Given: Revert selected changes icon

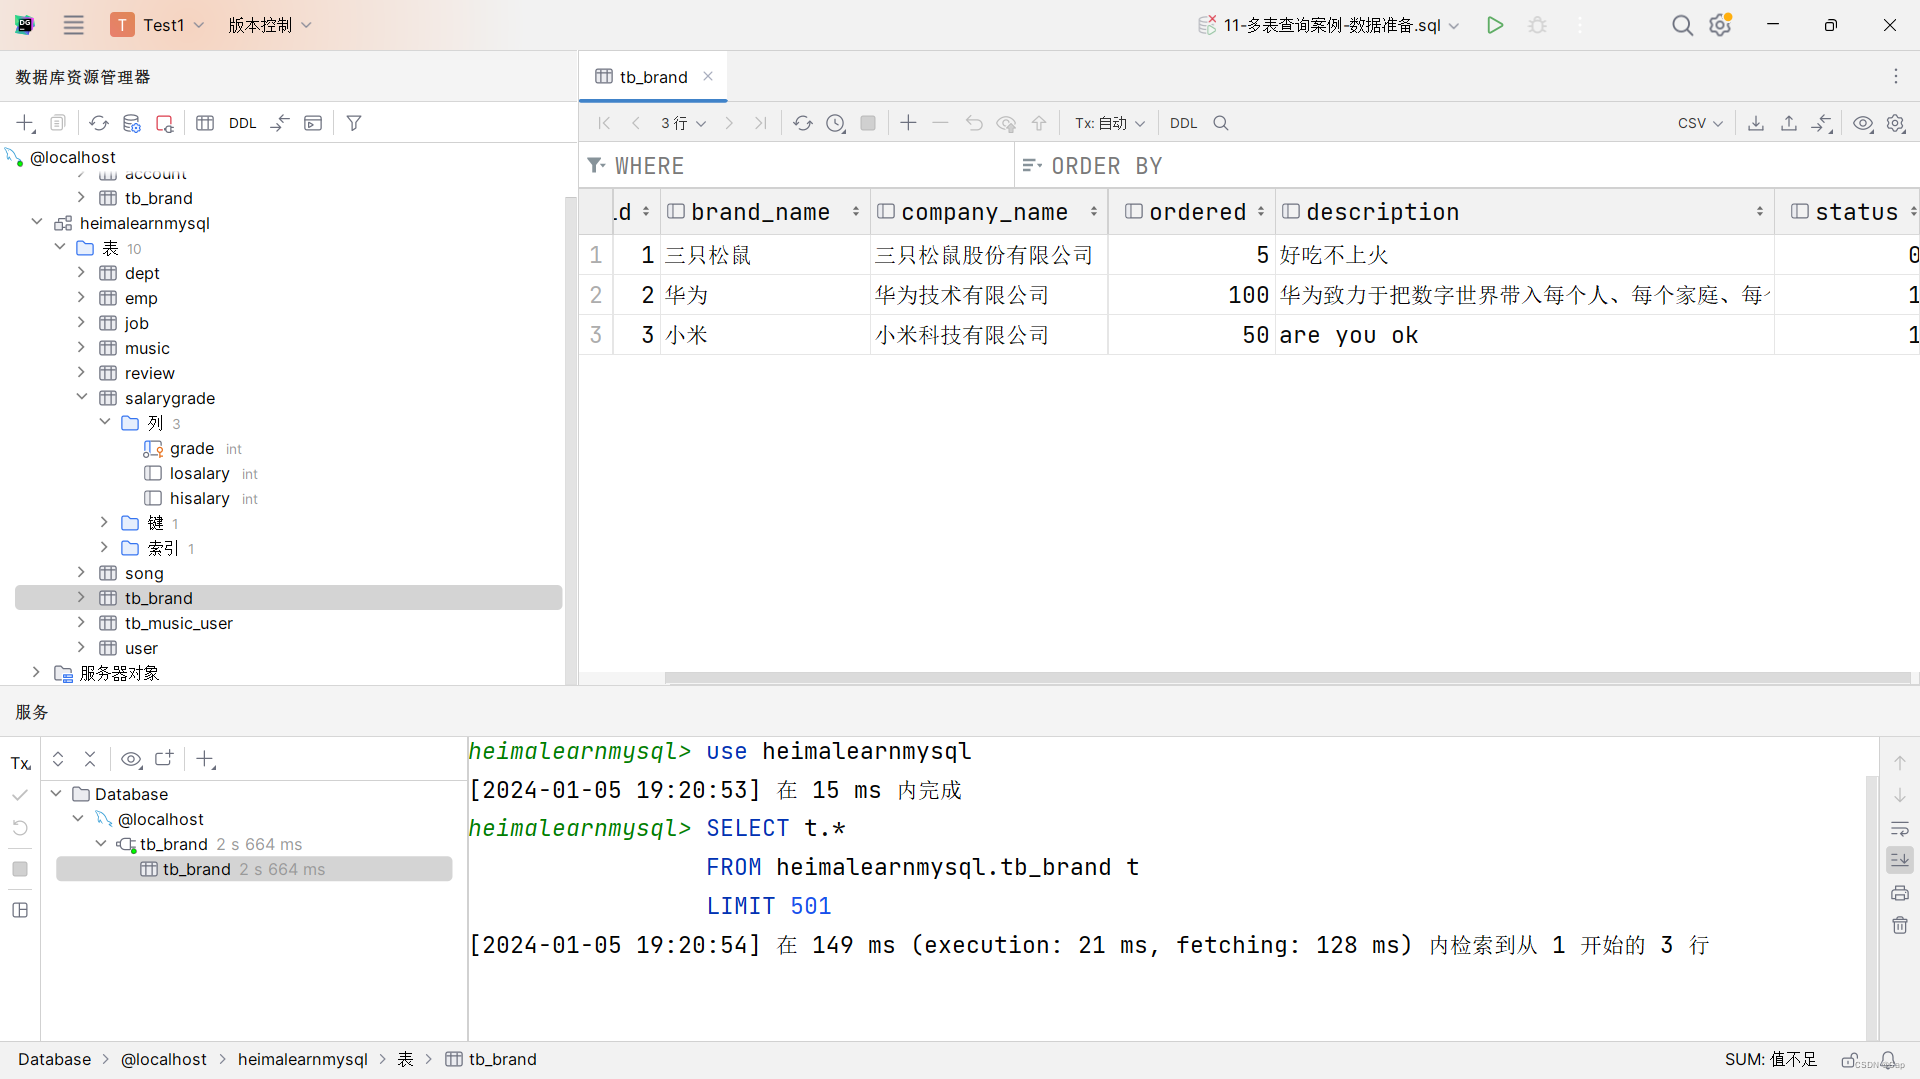Looking at the screenshot, I should pyautogui.click(x=973, y=123).
